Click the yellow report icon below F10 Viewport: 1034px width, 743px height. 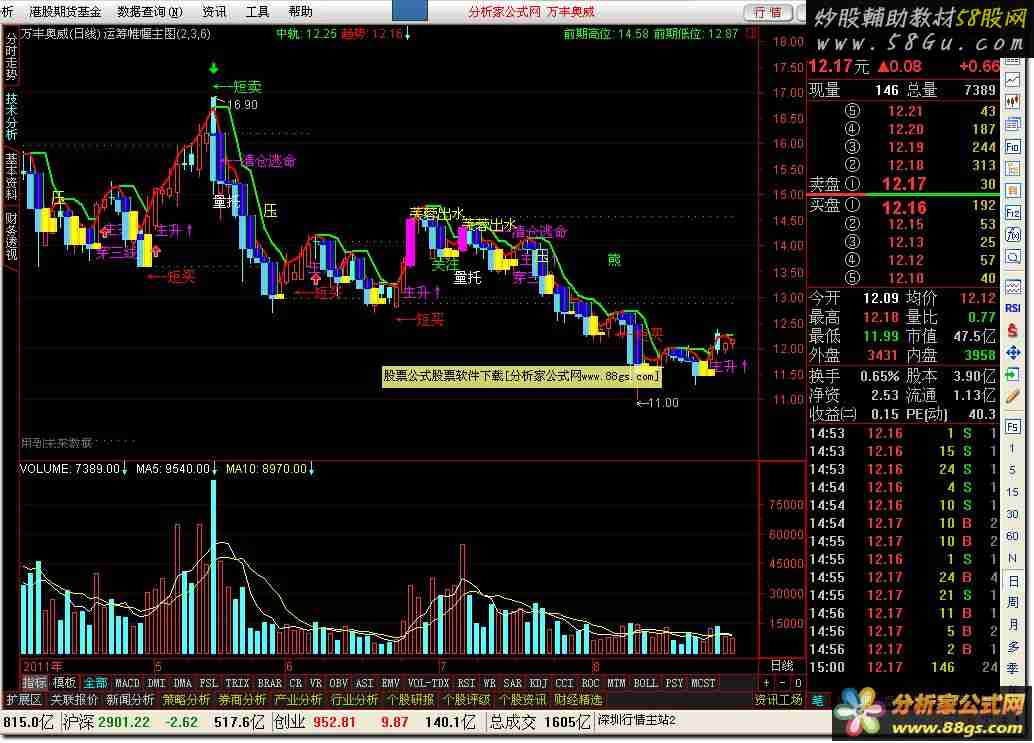click(1012, 169)
